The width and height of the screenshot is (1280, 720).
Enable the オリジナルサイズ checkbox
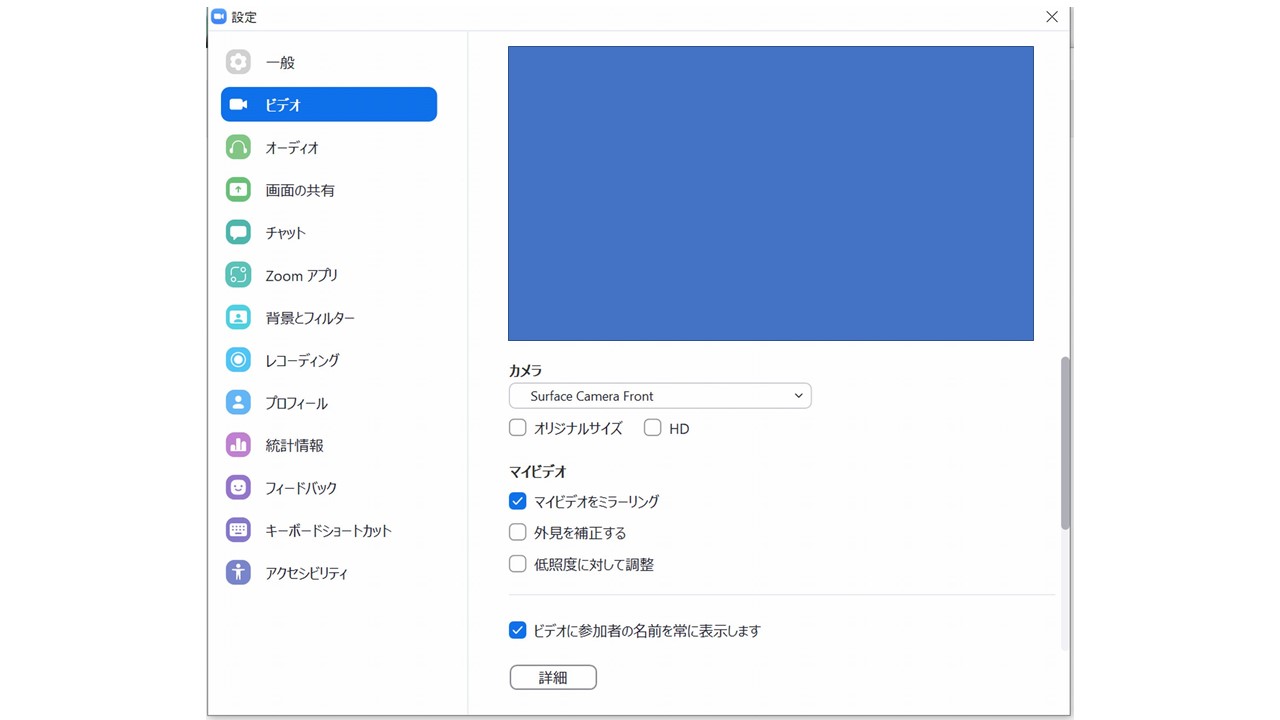click(517, 427)
